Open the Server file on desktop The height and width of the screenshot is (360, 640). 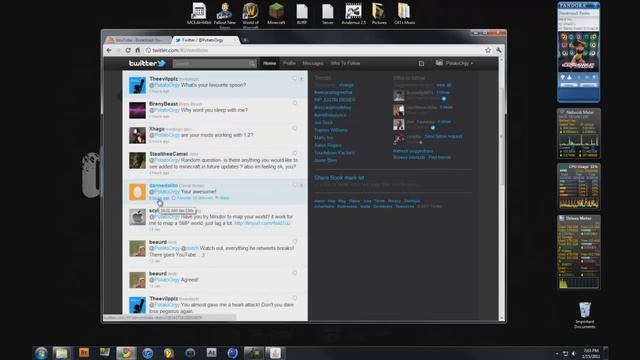[328, 14]
